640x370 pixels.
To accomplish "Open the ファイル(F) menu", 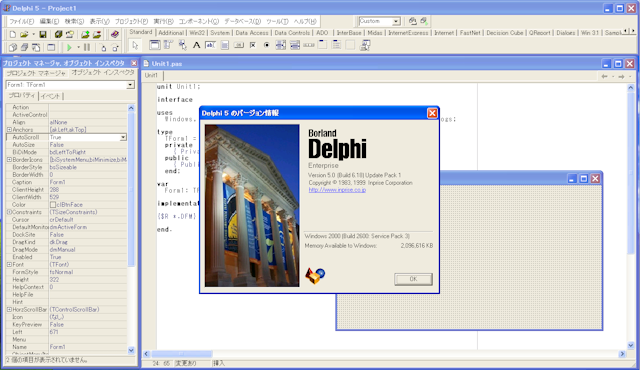I will tap(22, 21).
